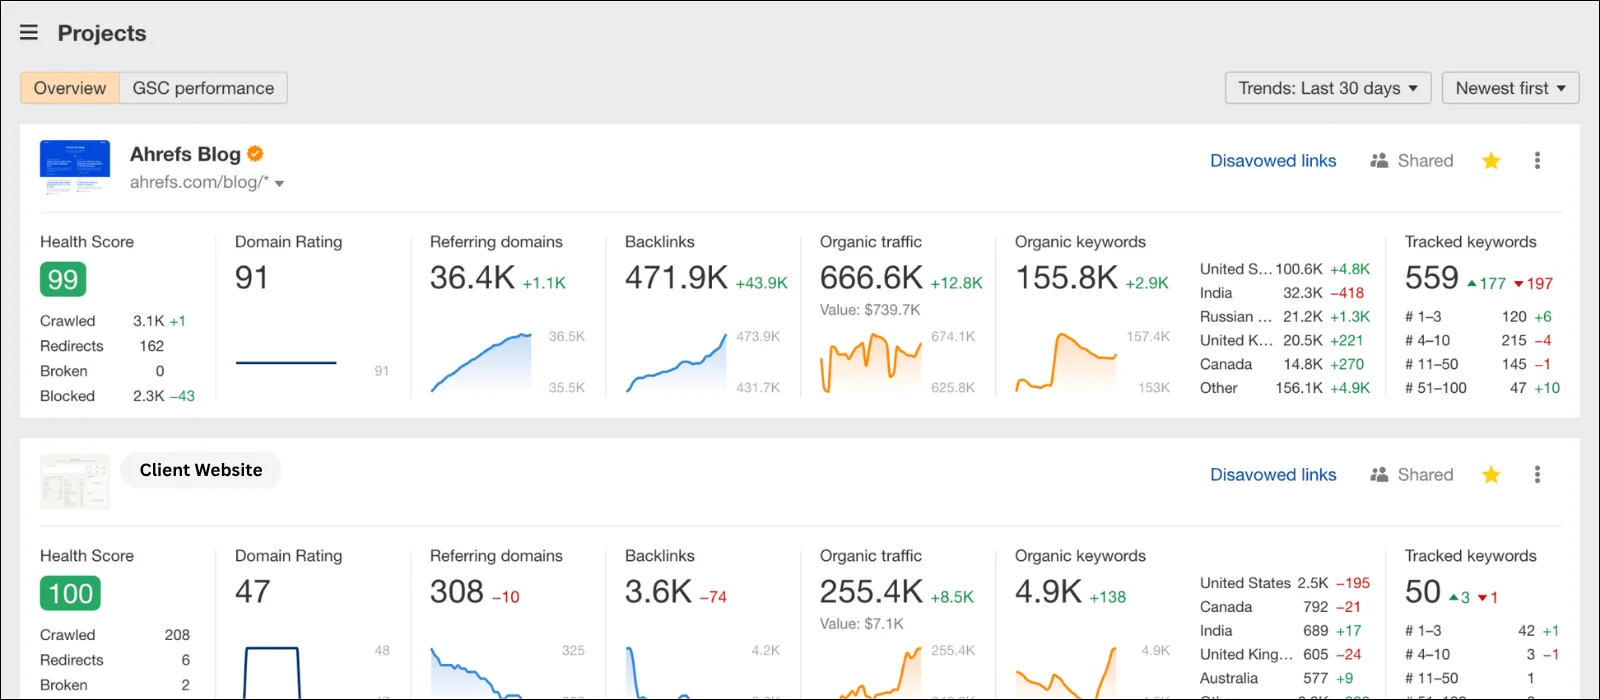
Task: Open Client Website three-dot options menu
Action: click(x=1537, y=475)
